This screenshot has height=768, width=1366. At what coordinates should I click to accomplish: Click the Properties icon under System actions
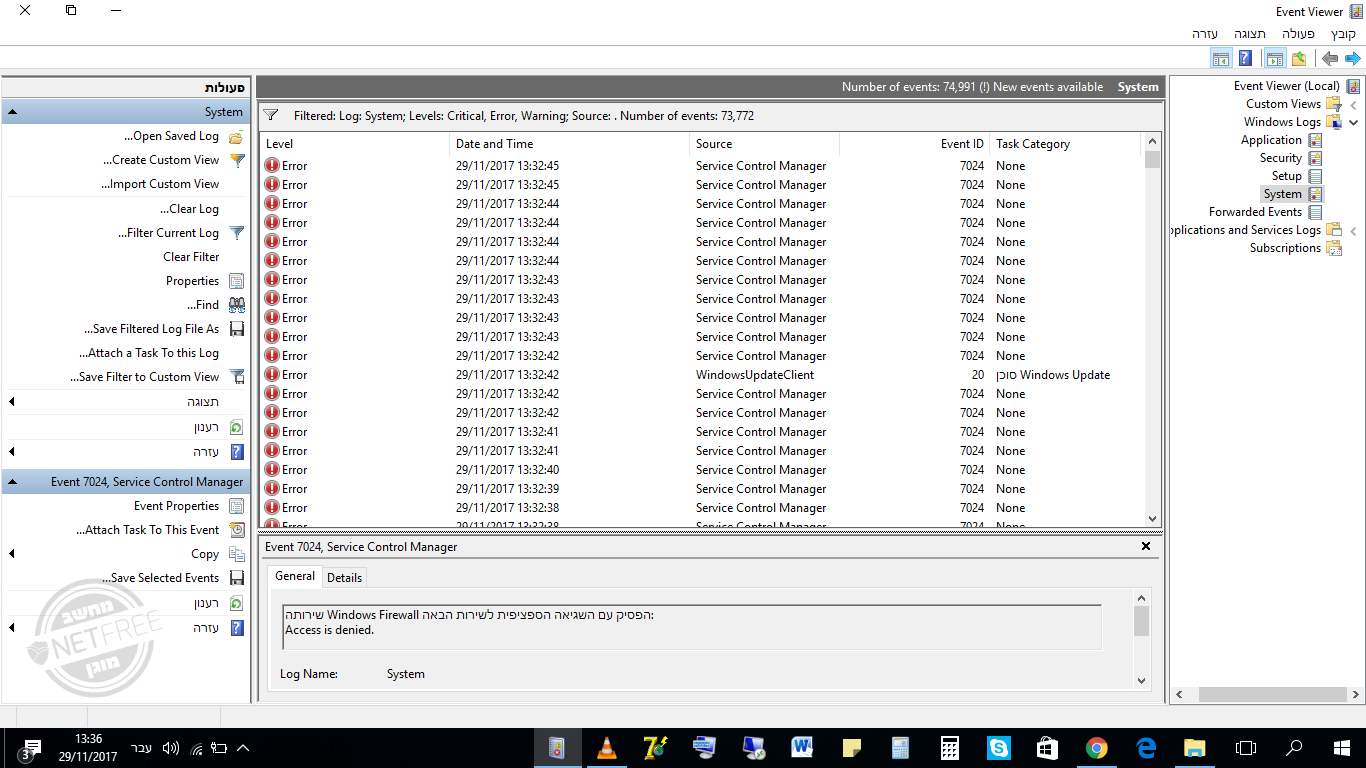[236, 281]
